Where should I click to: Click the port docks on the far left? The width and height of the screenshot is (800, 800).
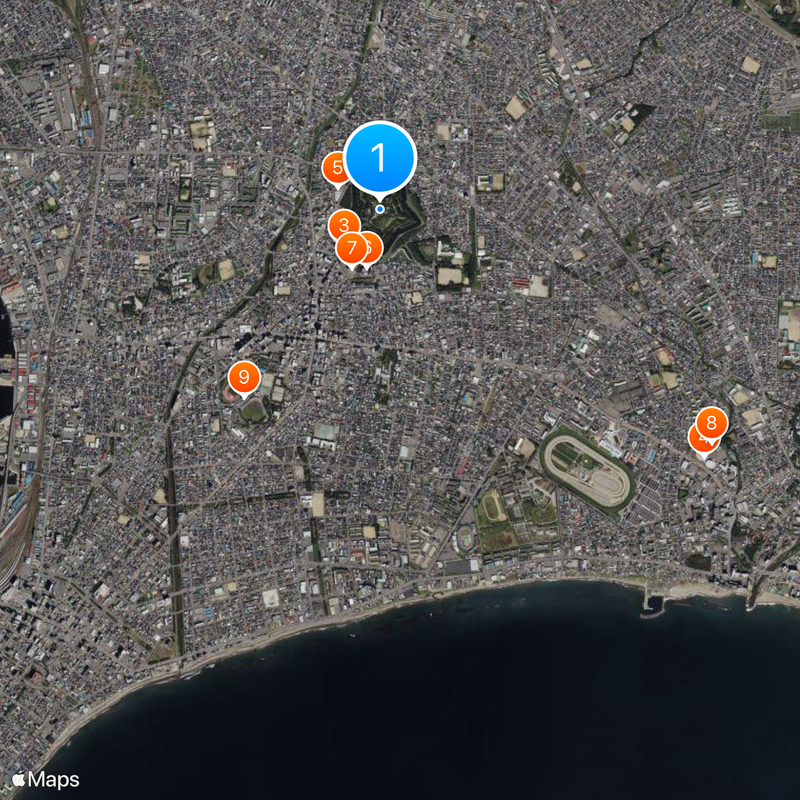10,390
